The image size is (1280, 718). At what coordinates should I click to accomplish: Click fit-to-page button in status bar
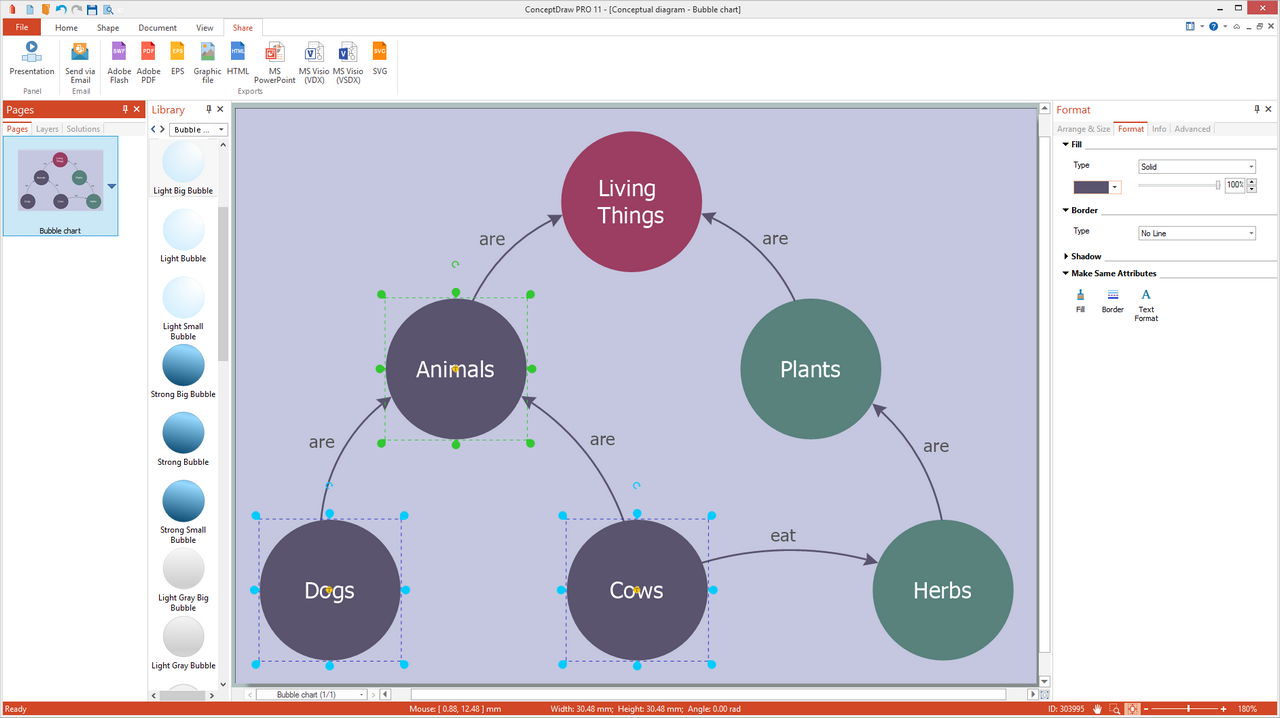point(1133,709)
